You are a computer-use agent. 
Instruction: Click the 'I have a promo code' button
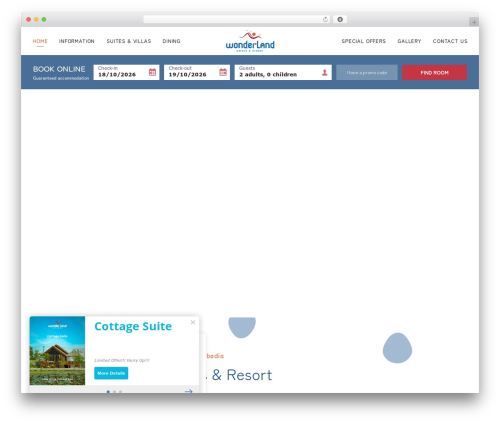367,72
